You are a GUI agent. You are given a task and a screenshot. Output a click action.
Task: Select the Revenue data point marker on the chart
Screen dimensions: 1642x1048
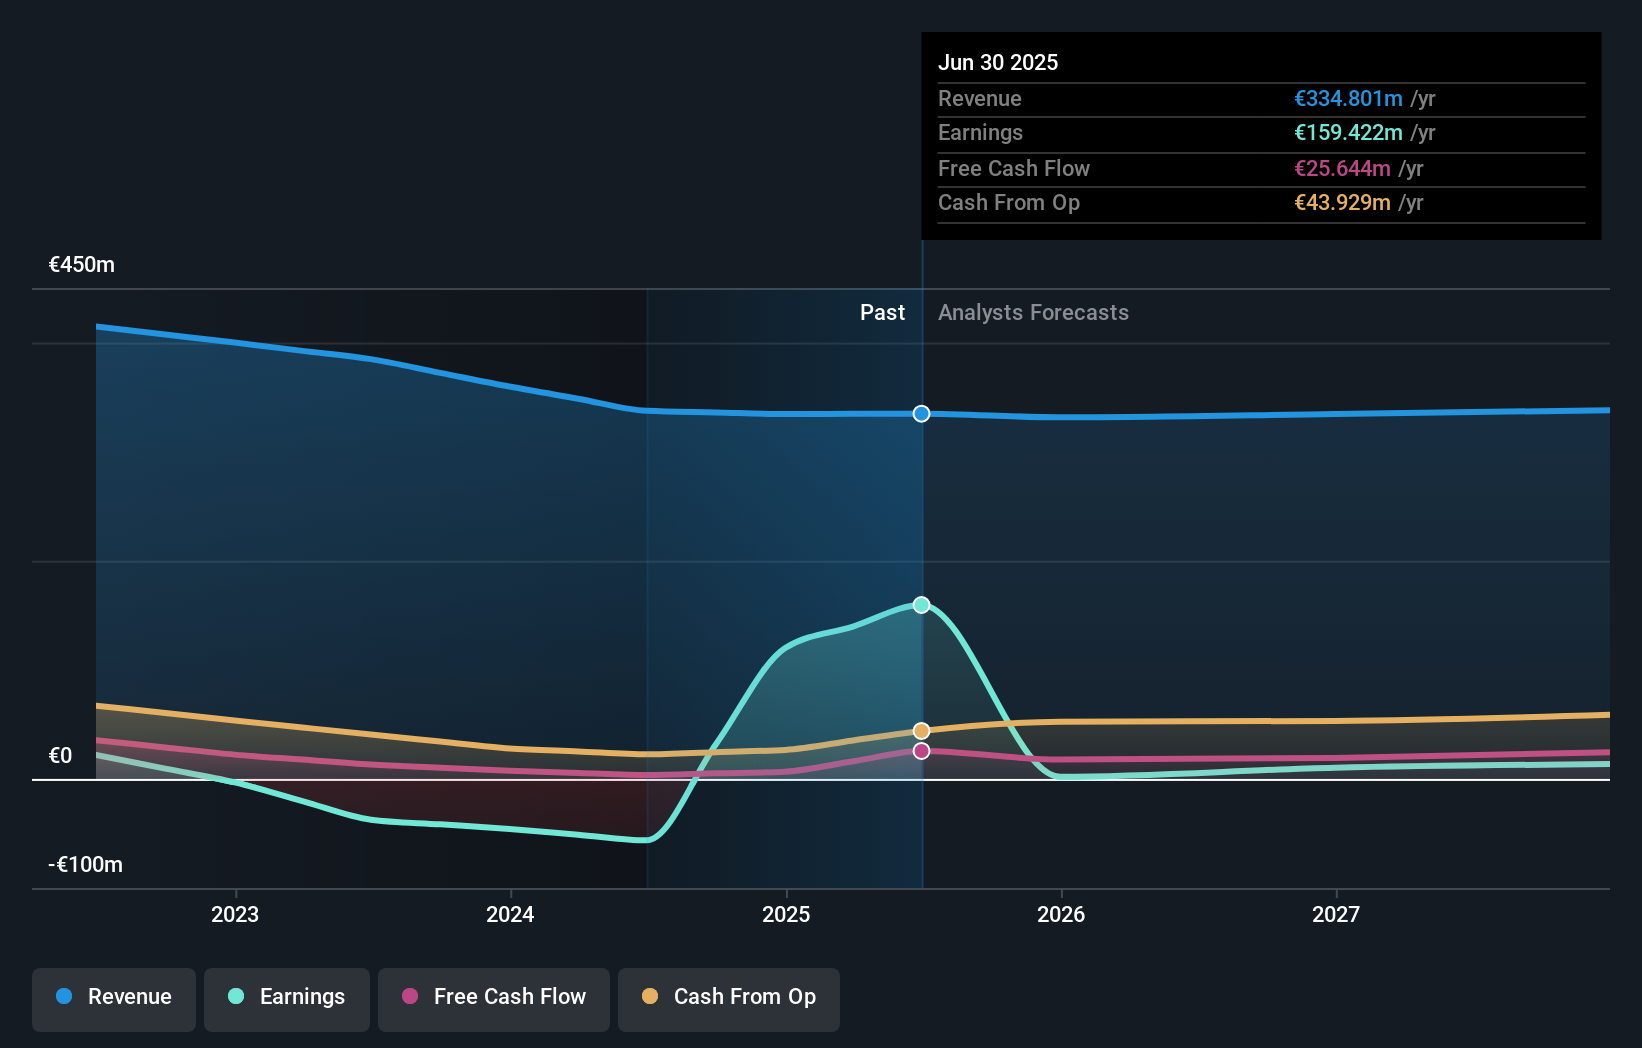(x=920, y=413)
